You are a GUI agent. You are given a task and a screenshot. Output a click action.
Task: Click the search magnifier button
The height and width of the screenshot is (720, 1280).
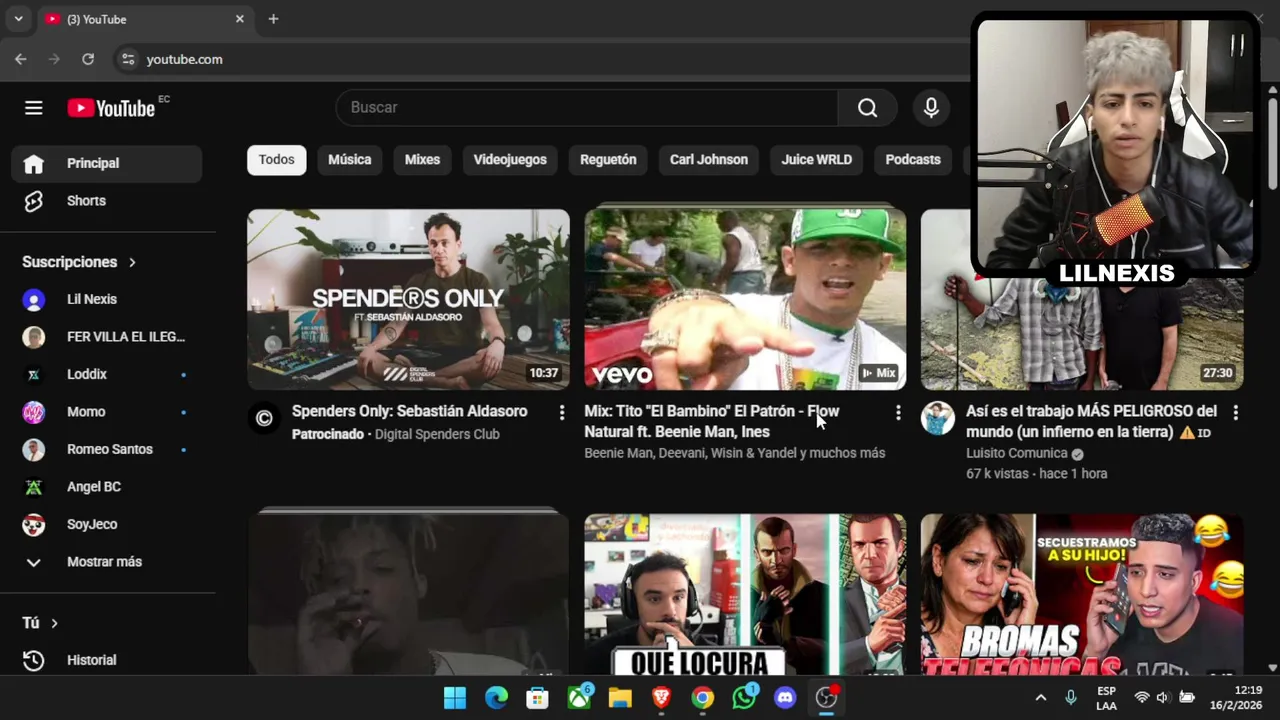coord(868,108)
